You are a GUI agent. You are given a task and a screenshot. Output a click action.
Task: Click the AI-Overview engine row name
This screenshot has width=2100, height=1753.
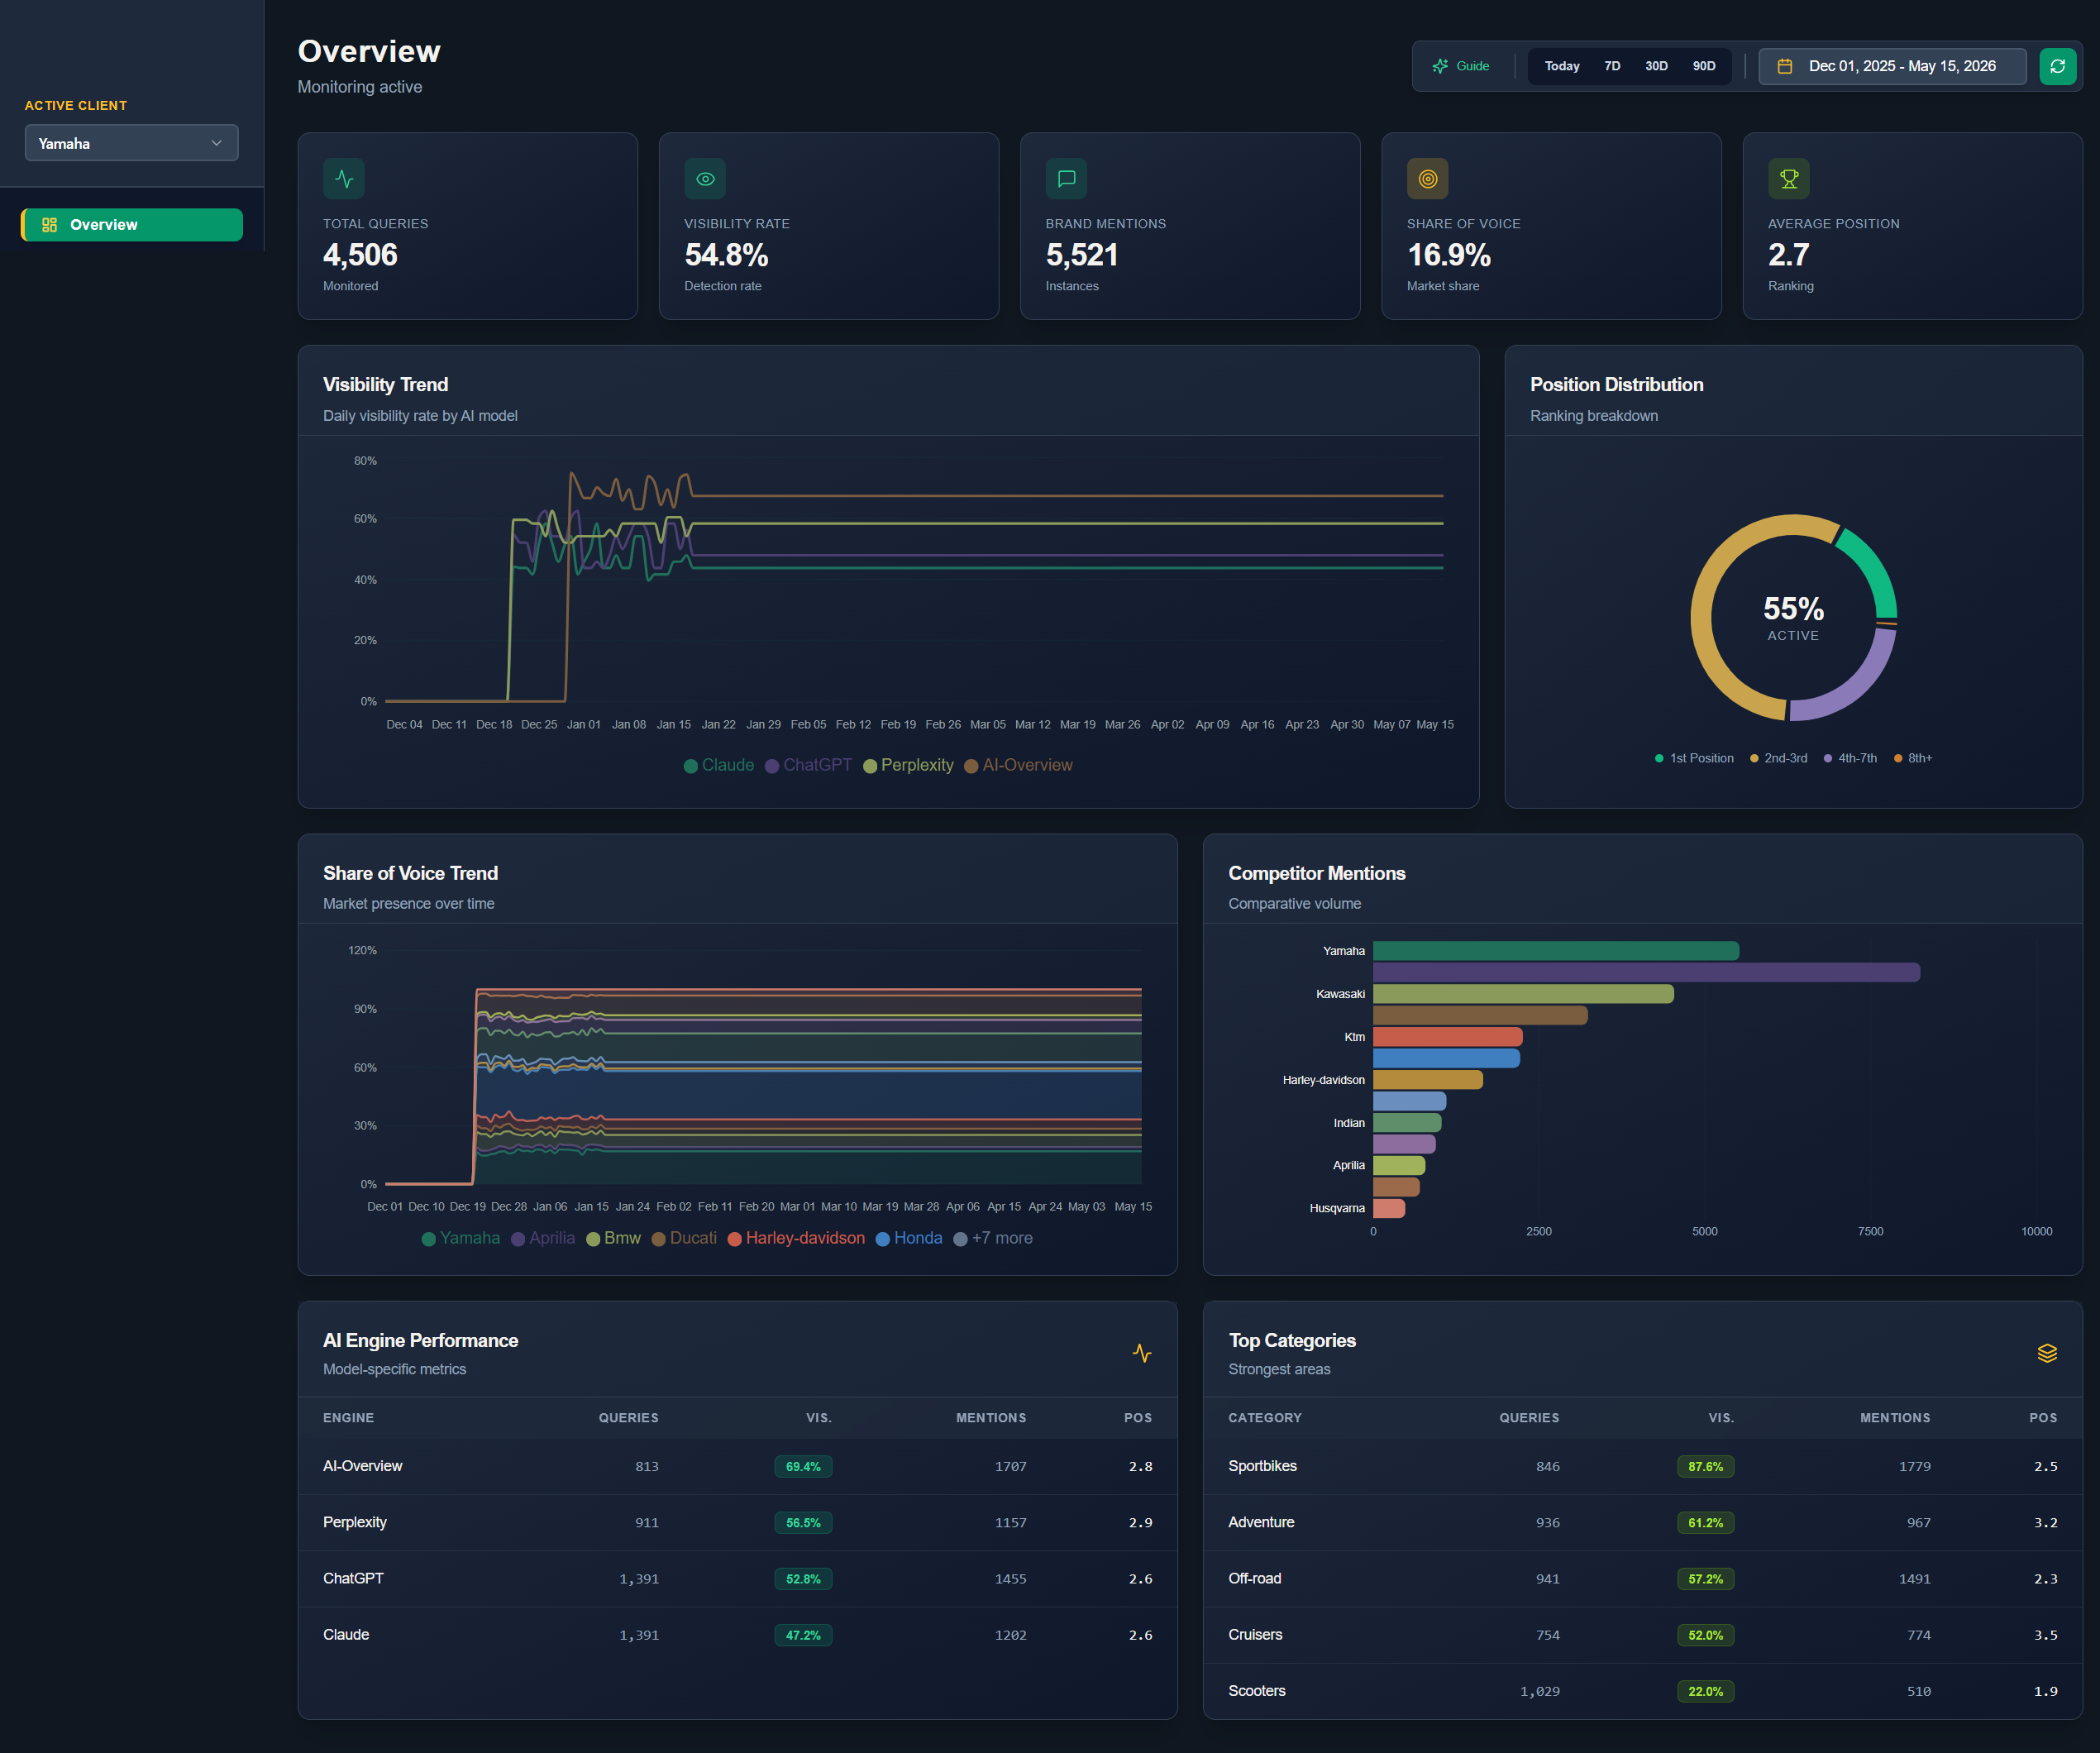point(362,1466)
